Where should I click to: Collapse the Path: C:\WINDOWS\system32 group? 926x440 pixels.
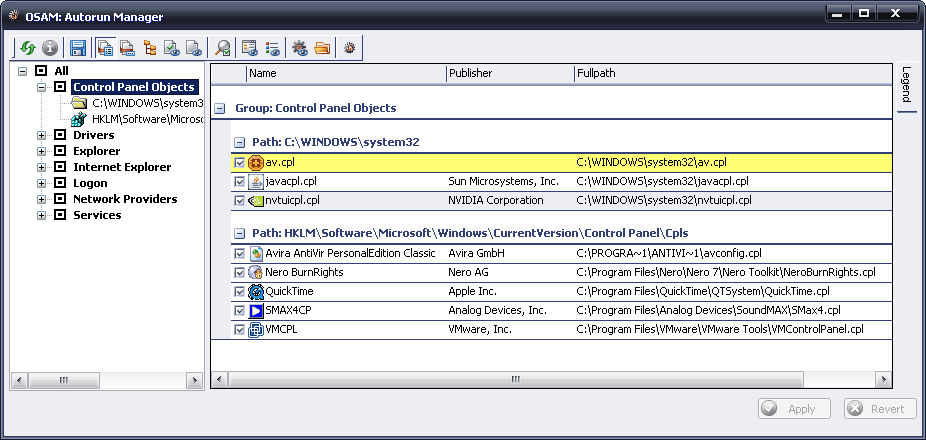coord(239,142)
